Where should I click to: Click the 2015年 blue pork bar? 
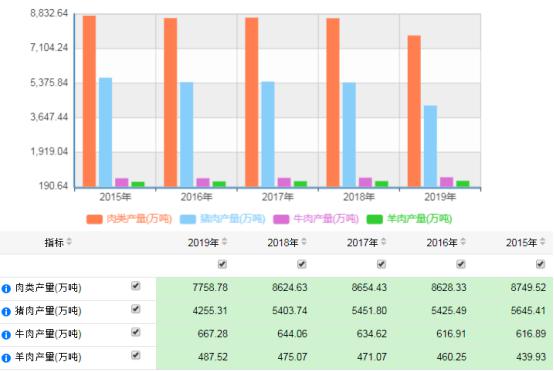(x=105, y=132)
